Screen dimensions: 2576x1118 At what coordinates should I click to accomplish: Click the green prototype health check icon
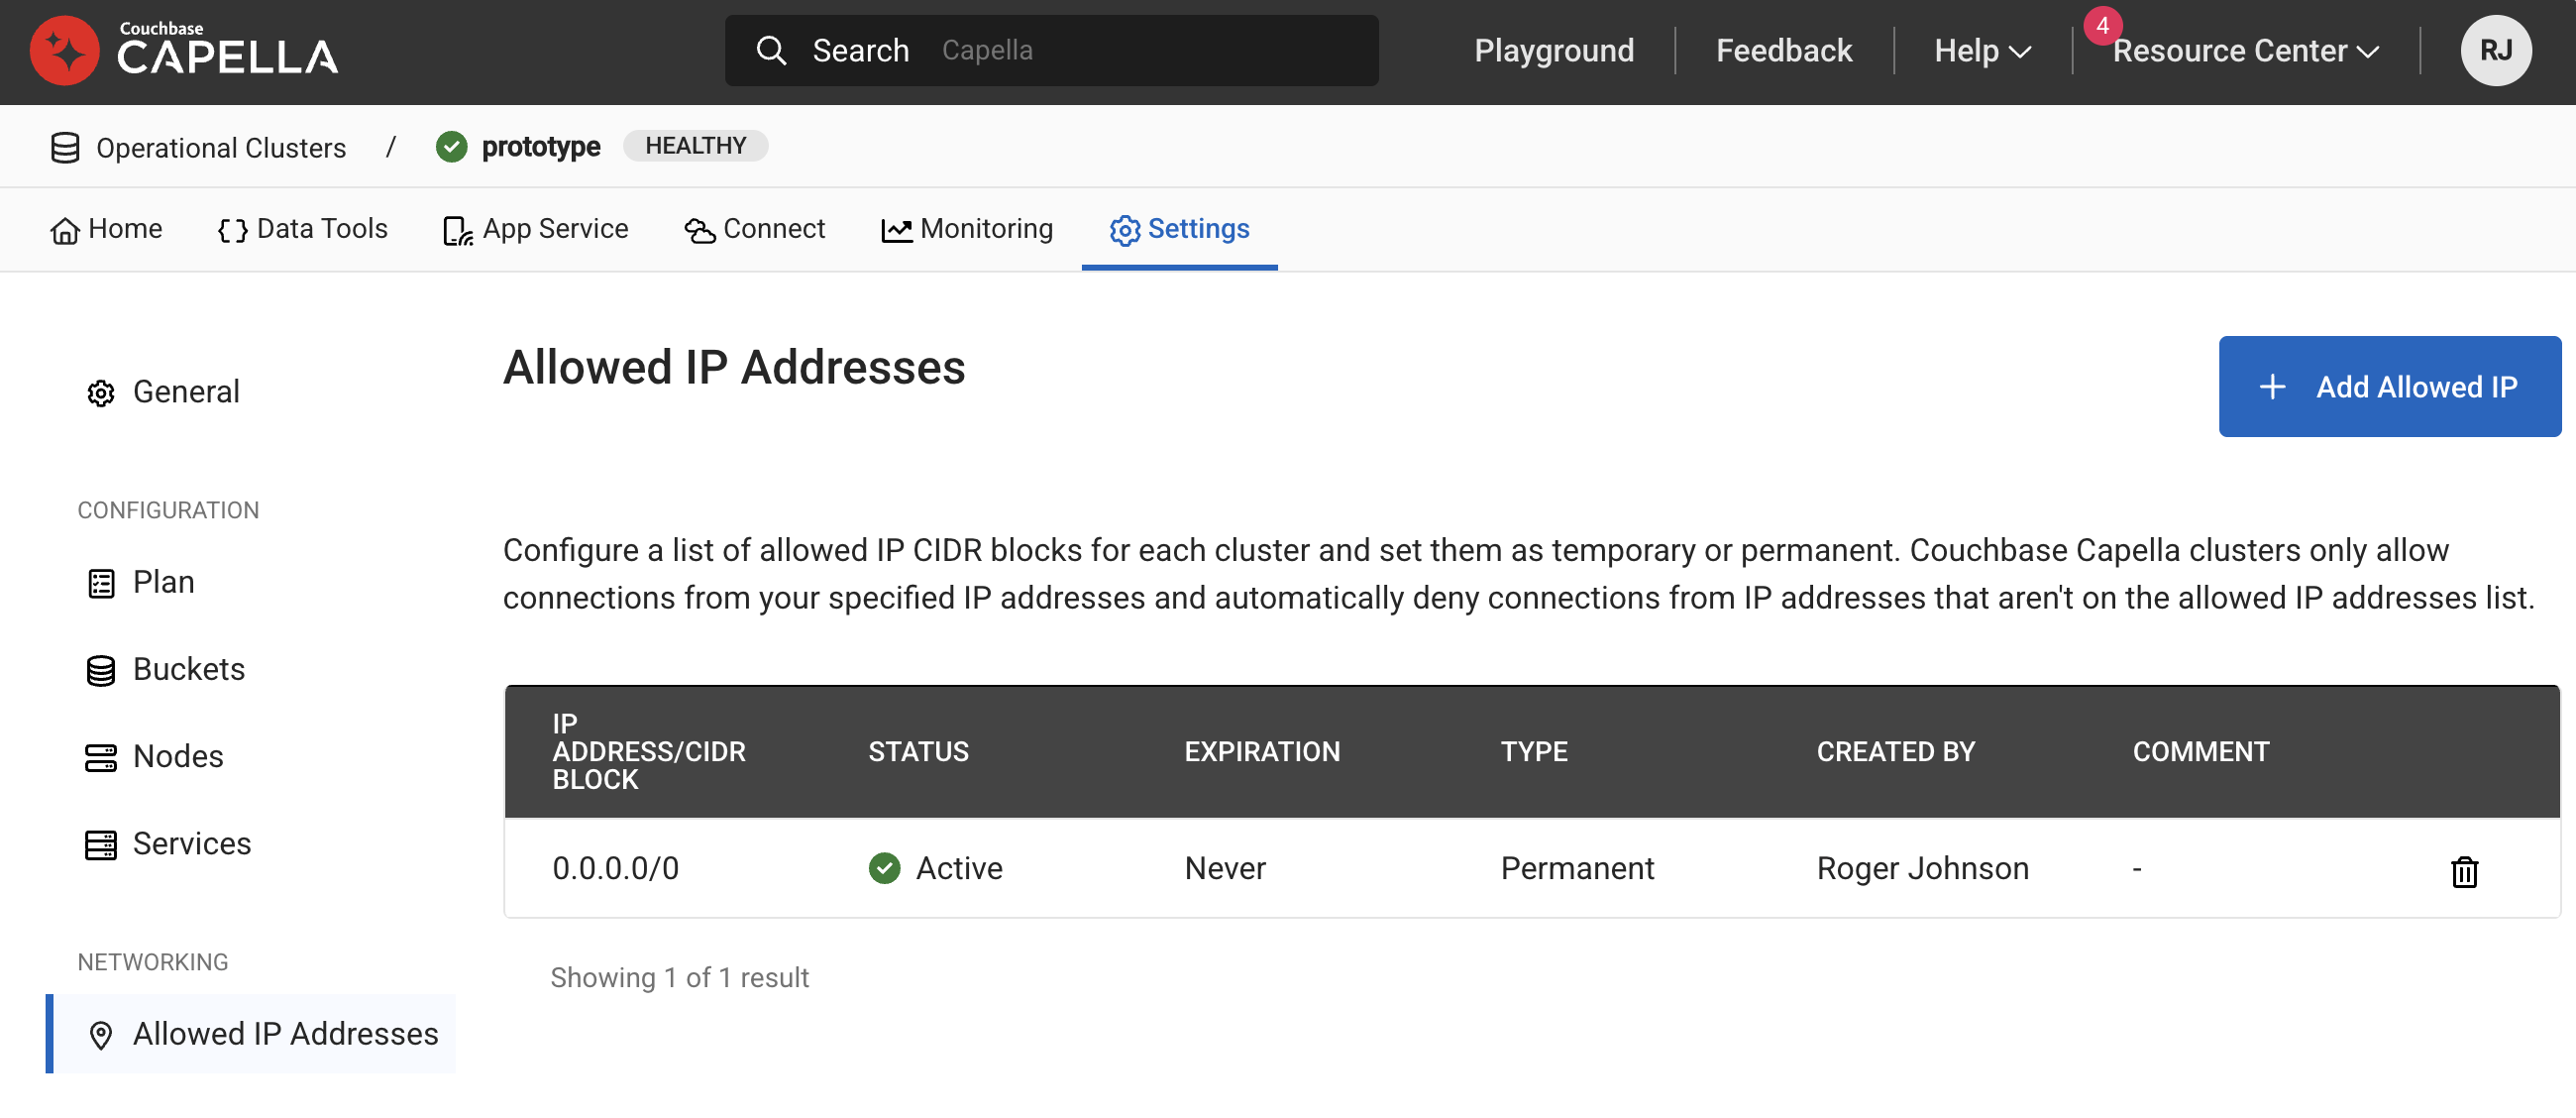(x=451, y=147)
